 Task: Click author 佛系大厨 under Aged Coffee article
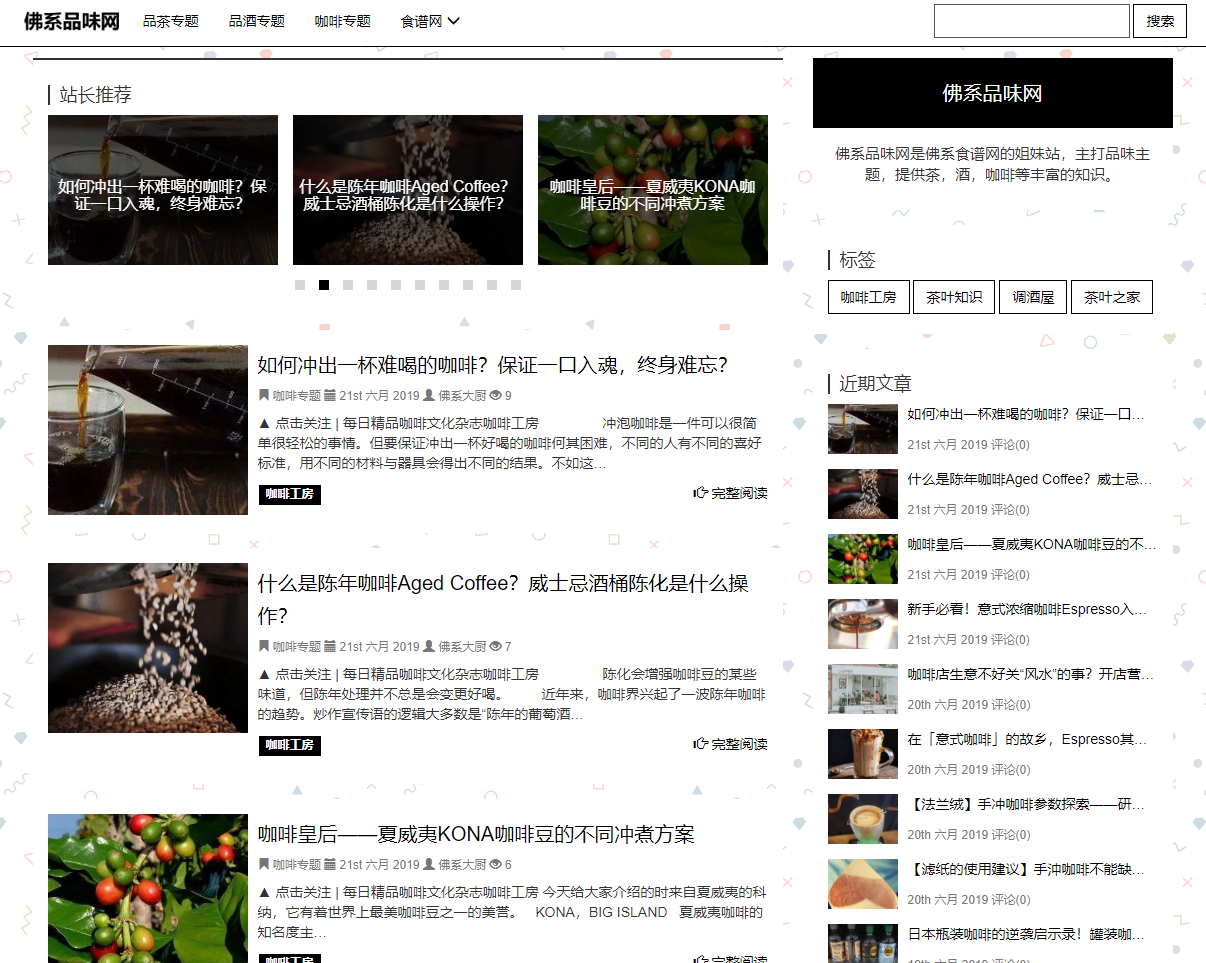(x=462, y=647)
